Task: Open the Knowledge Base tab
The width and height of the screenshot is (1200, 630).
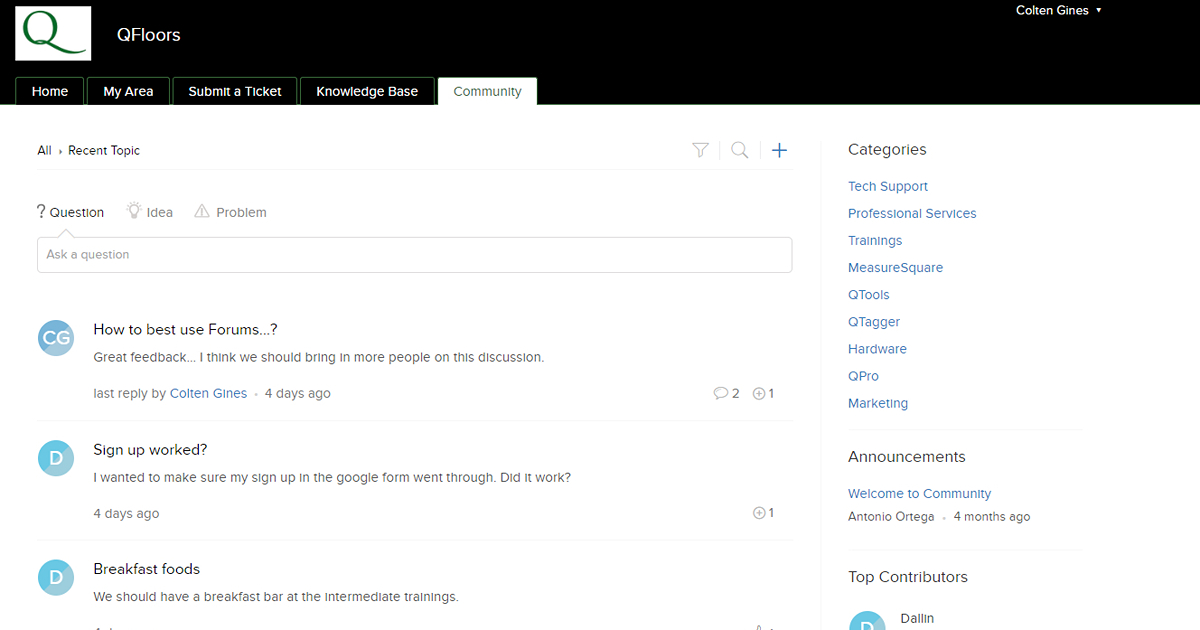Action: 367,91
